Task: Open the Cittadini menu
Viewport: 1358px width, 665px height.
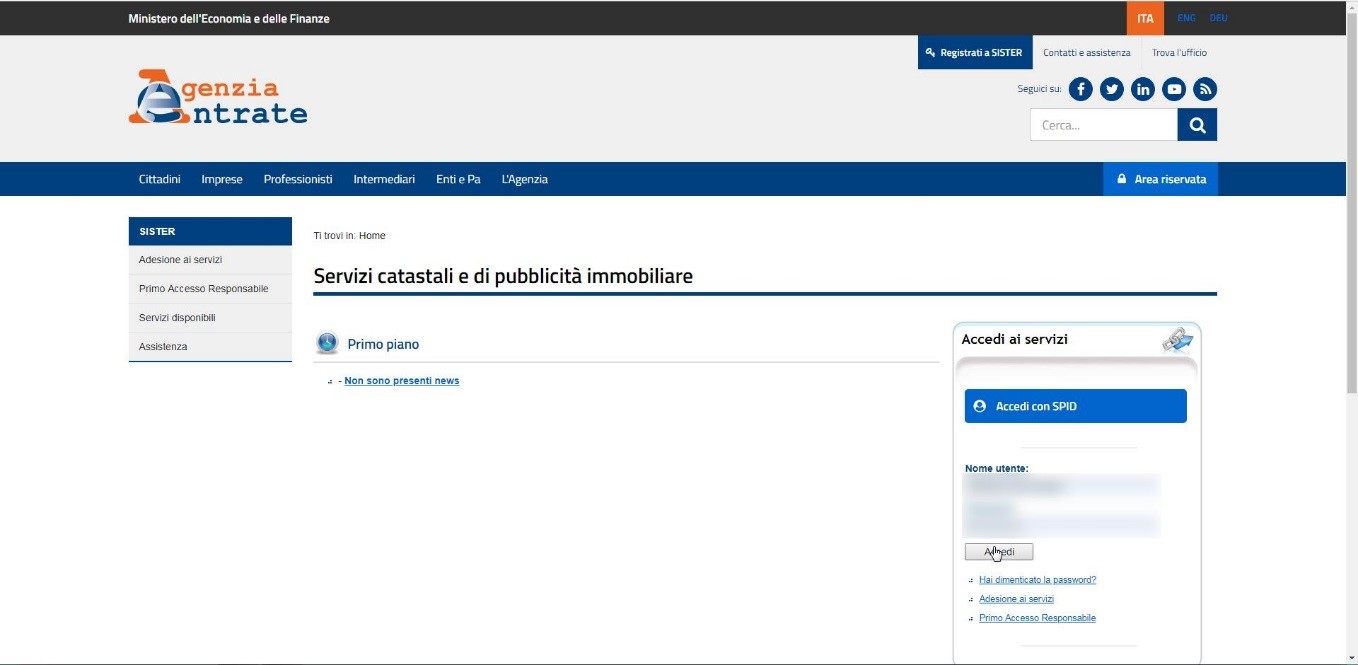Action: point(160,179)
